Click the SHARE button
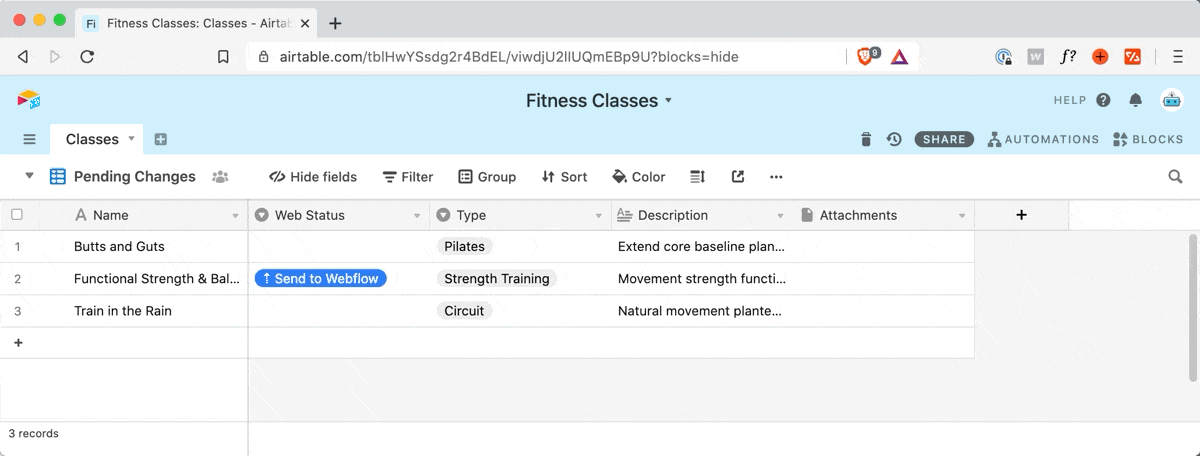The width and height of the screenshot is (1200, 456). click(x=944, y=139)
